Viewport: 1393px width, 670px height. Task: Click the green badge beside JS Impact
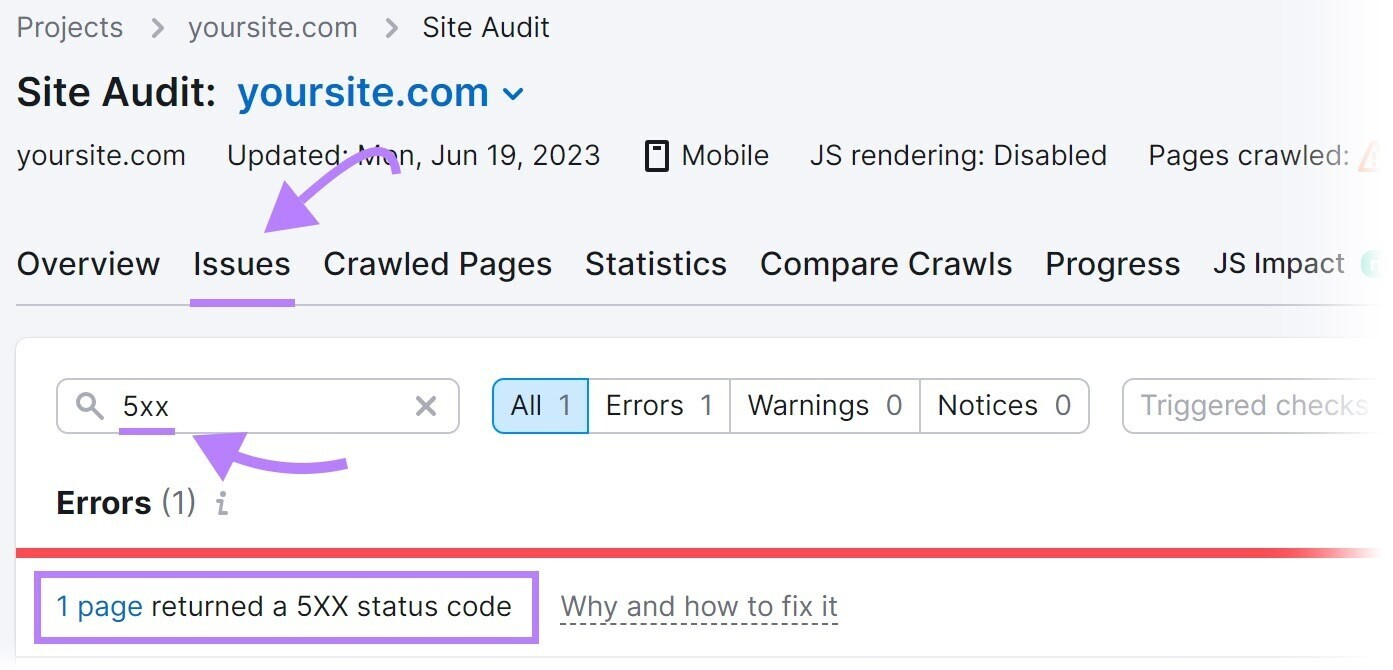coord(1372,263)
